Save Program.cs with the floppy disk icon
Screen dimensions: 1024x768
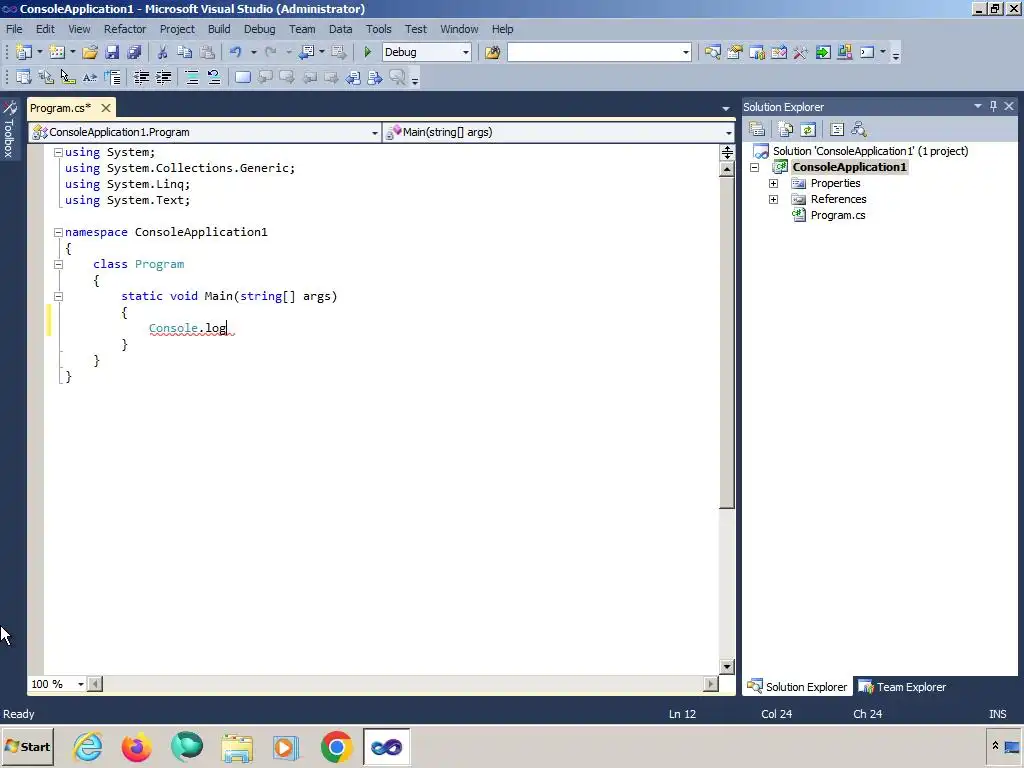(x=112, y=52)
